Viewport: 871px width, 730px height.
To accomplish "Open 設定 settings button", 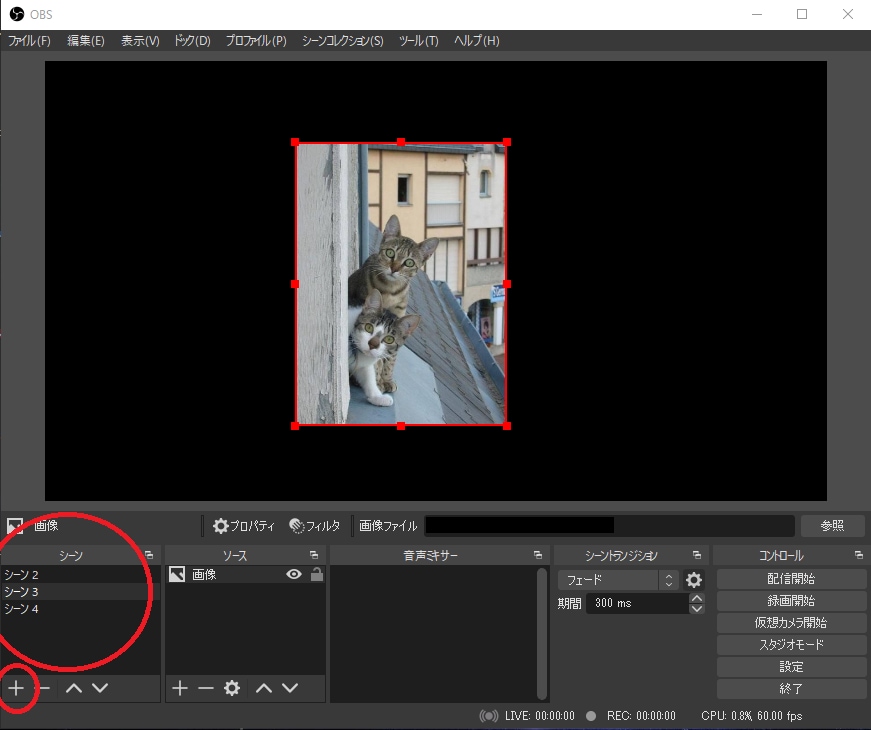I will (x=791, y=667).
